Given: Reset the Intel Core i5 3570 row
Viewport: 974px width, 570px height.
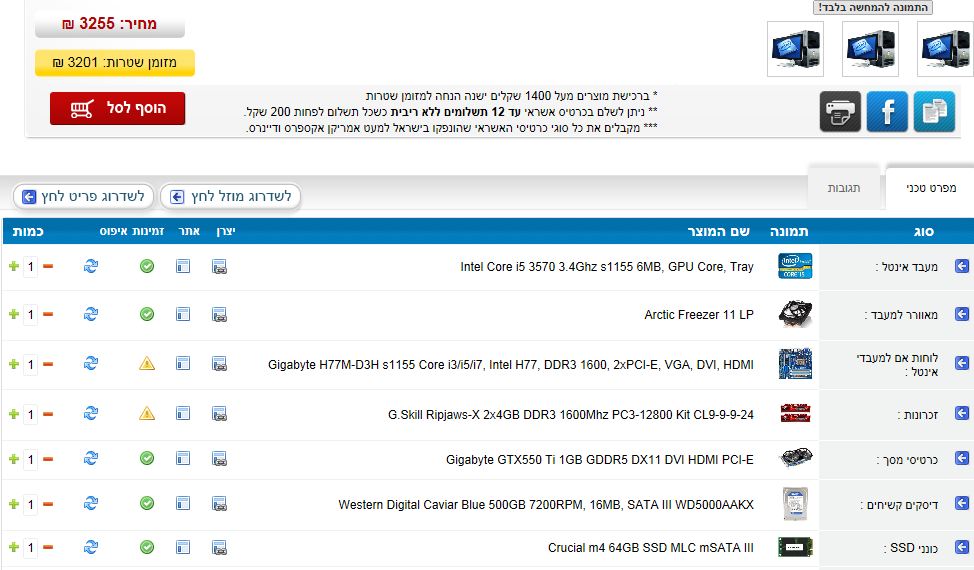Looking at the screenshot, I should 91,266.
